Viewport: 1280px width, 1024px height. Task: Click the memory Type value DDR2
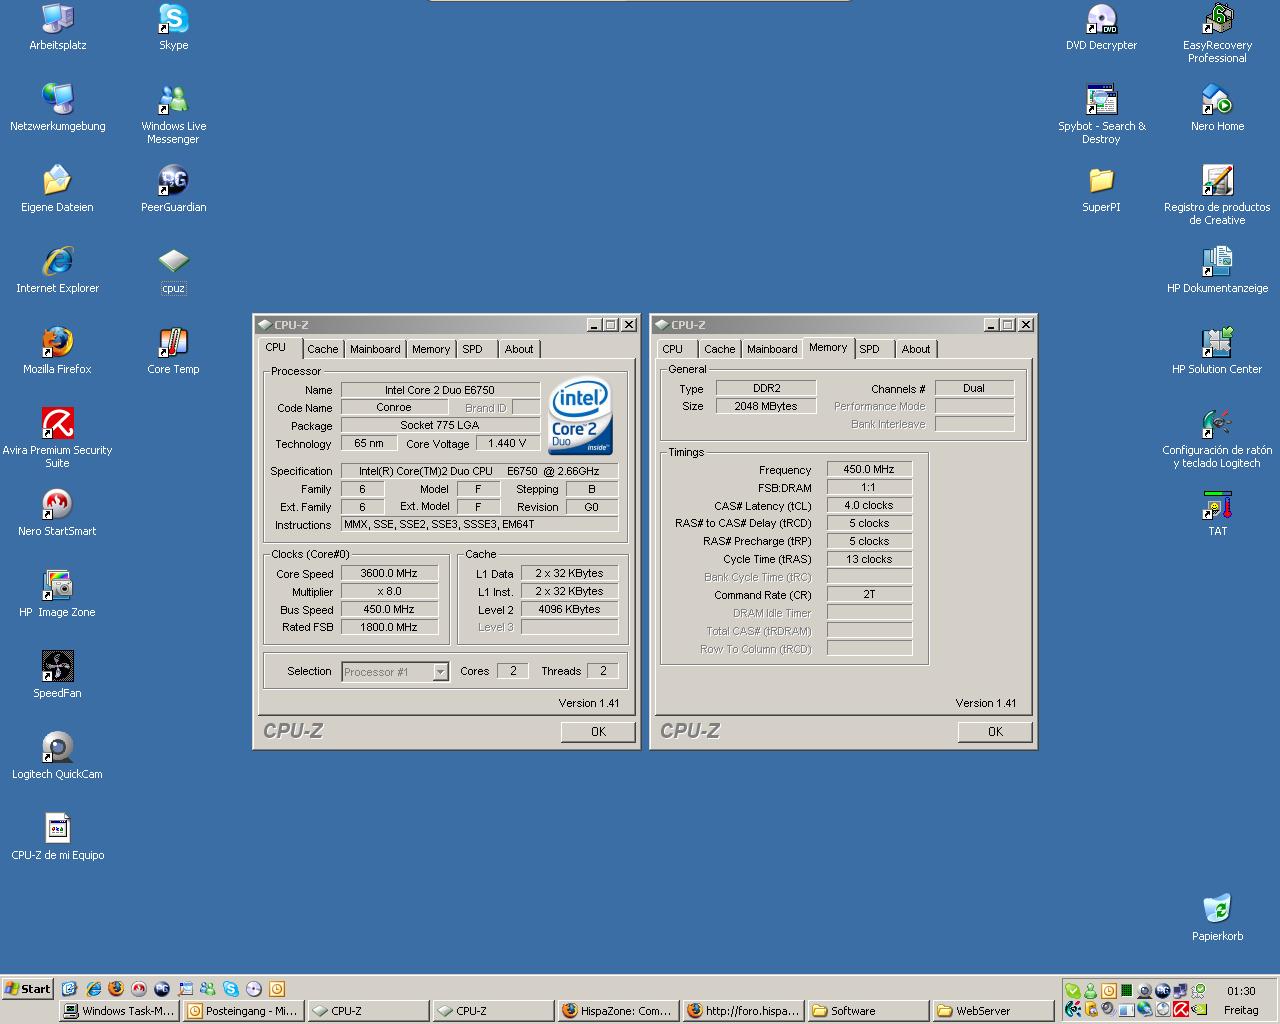point(766,389)
